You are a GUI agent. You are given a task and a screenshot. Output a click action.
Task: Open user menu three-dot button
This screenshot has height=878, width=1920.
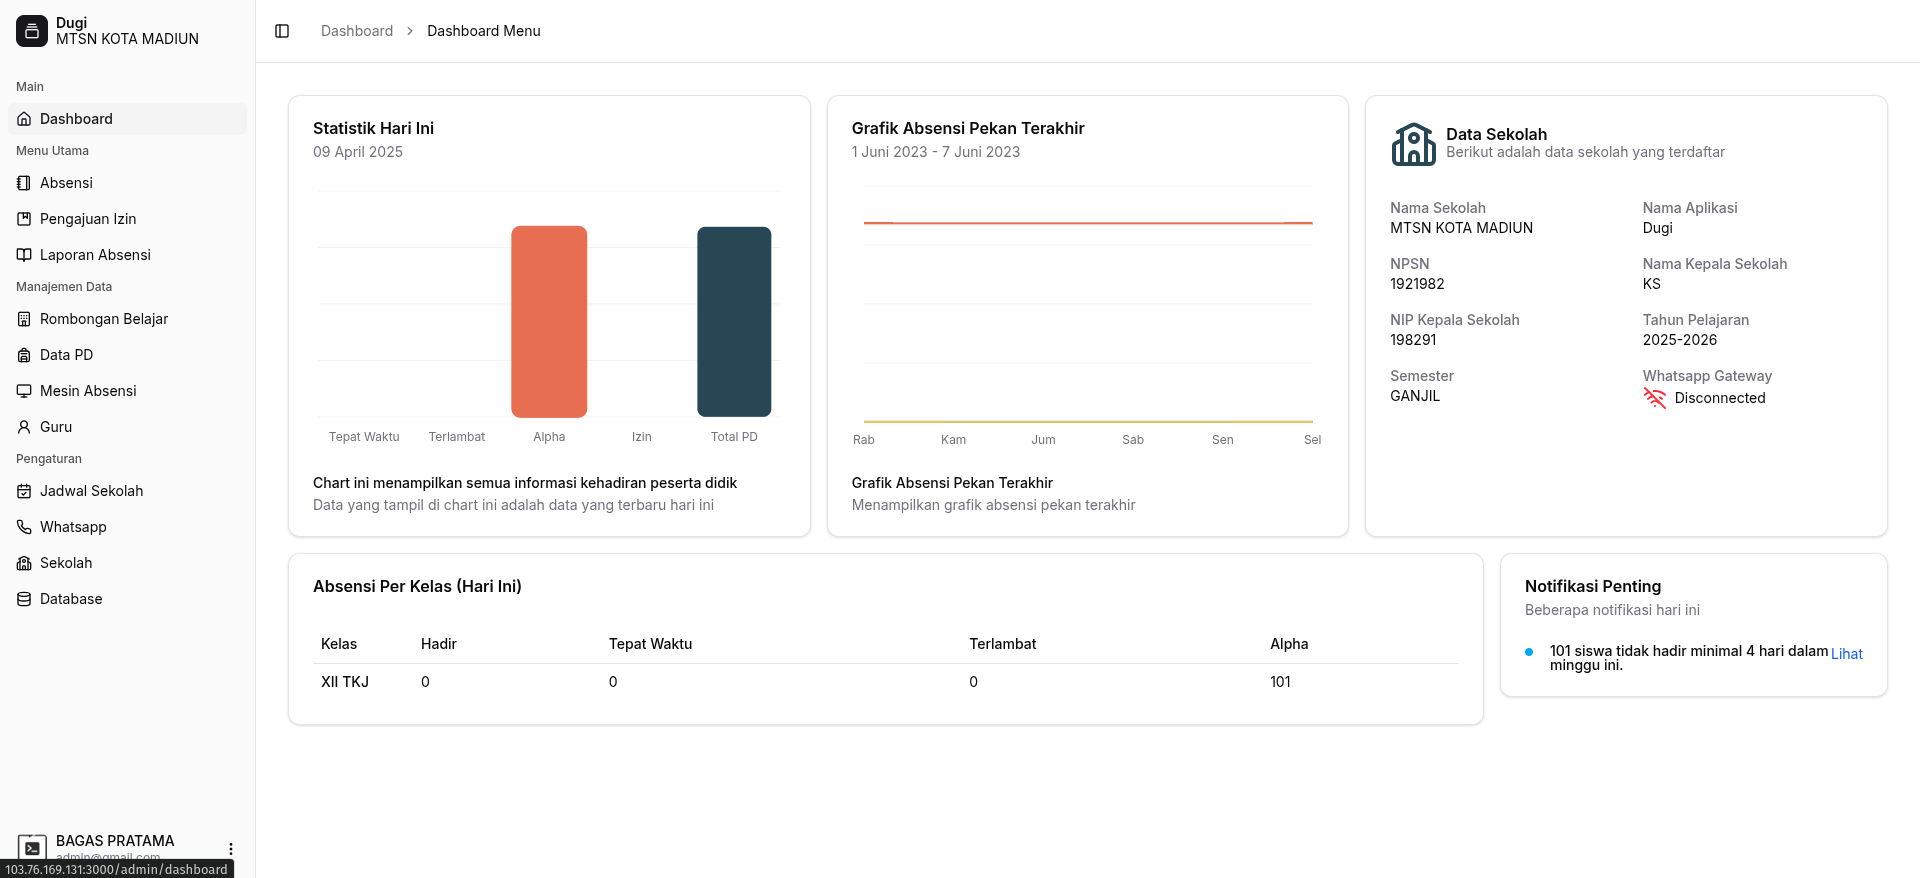[231, 848]
